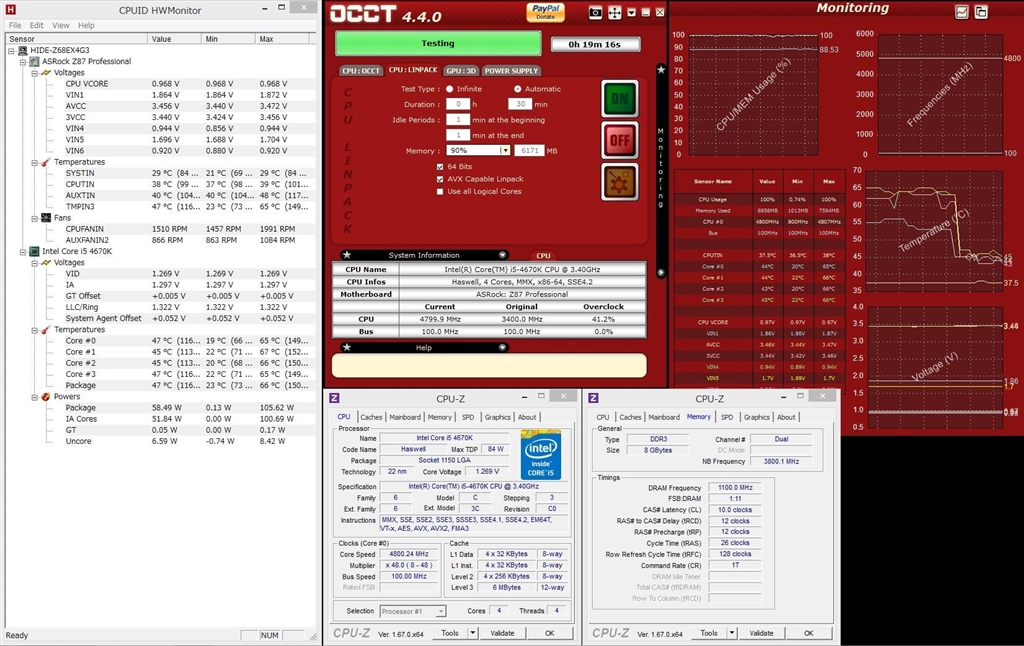Select the Automatic test type radio button
This screenshot has height=646, width=1024.
point(517,89)
